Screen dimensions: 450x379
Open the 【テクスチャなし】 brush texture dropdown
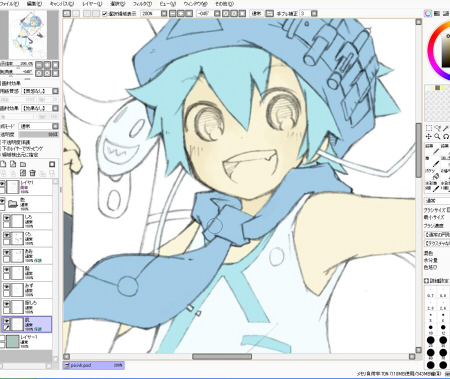pyautogui.click(x=437, y=243)
